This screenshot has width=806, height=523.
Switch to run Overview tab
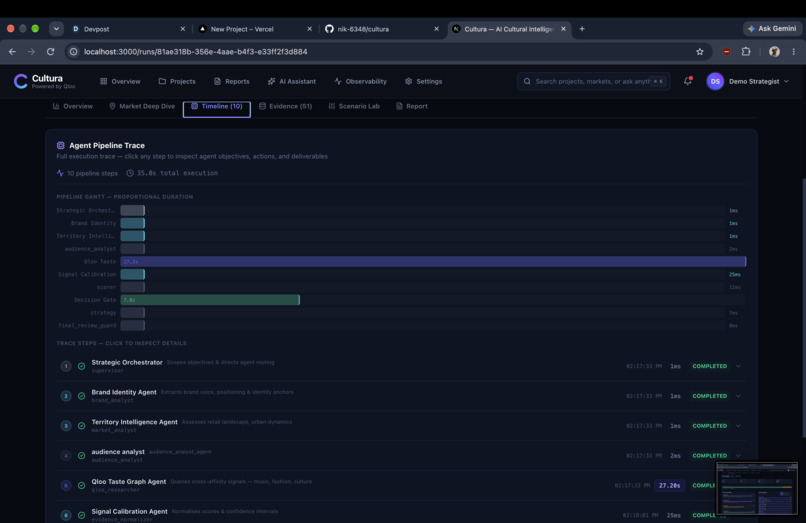pyautogui.click(x=72, y=106)
